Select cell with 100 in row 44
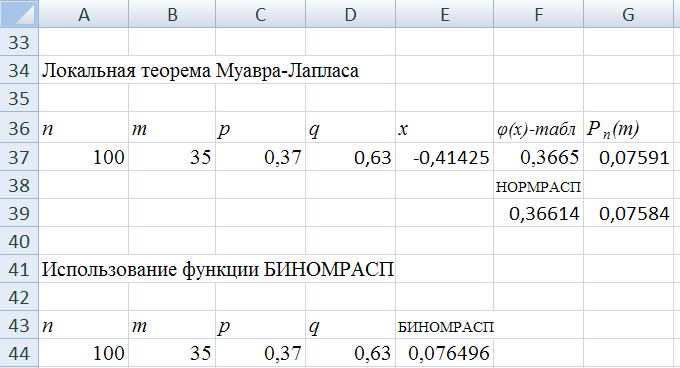Viewport: 680px width, 368px height. [x=84, y=353]
